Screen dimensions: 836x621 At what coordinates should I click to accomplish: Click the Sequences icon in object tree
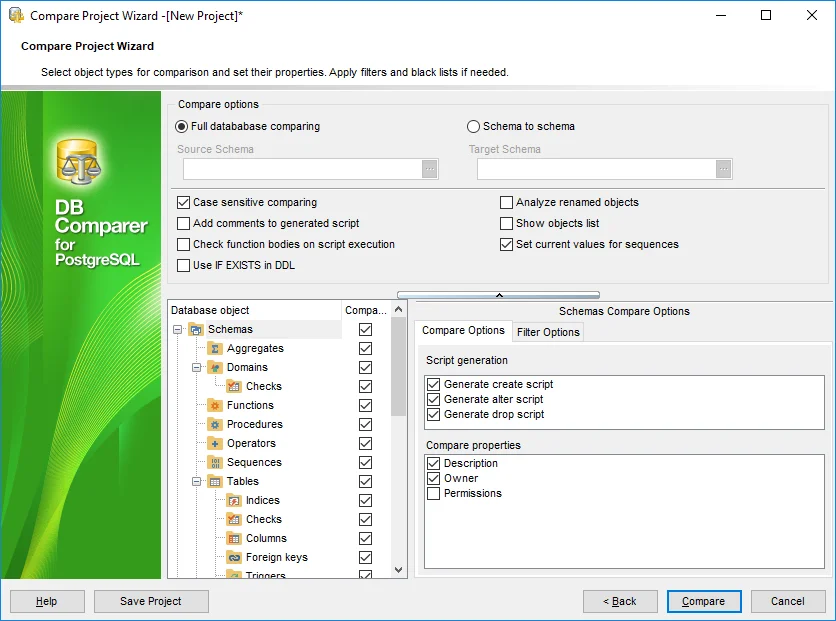click(x=215, y=463)
